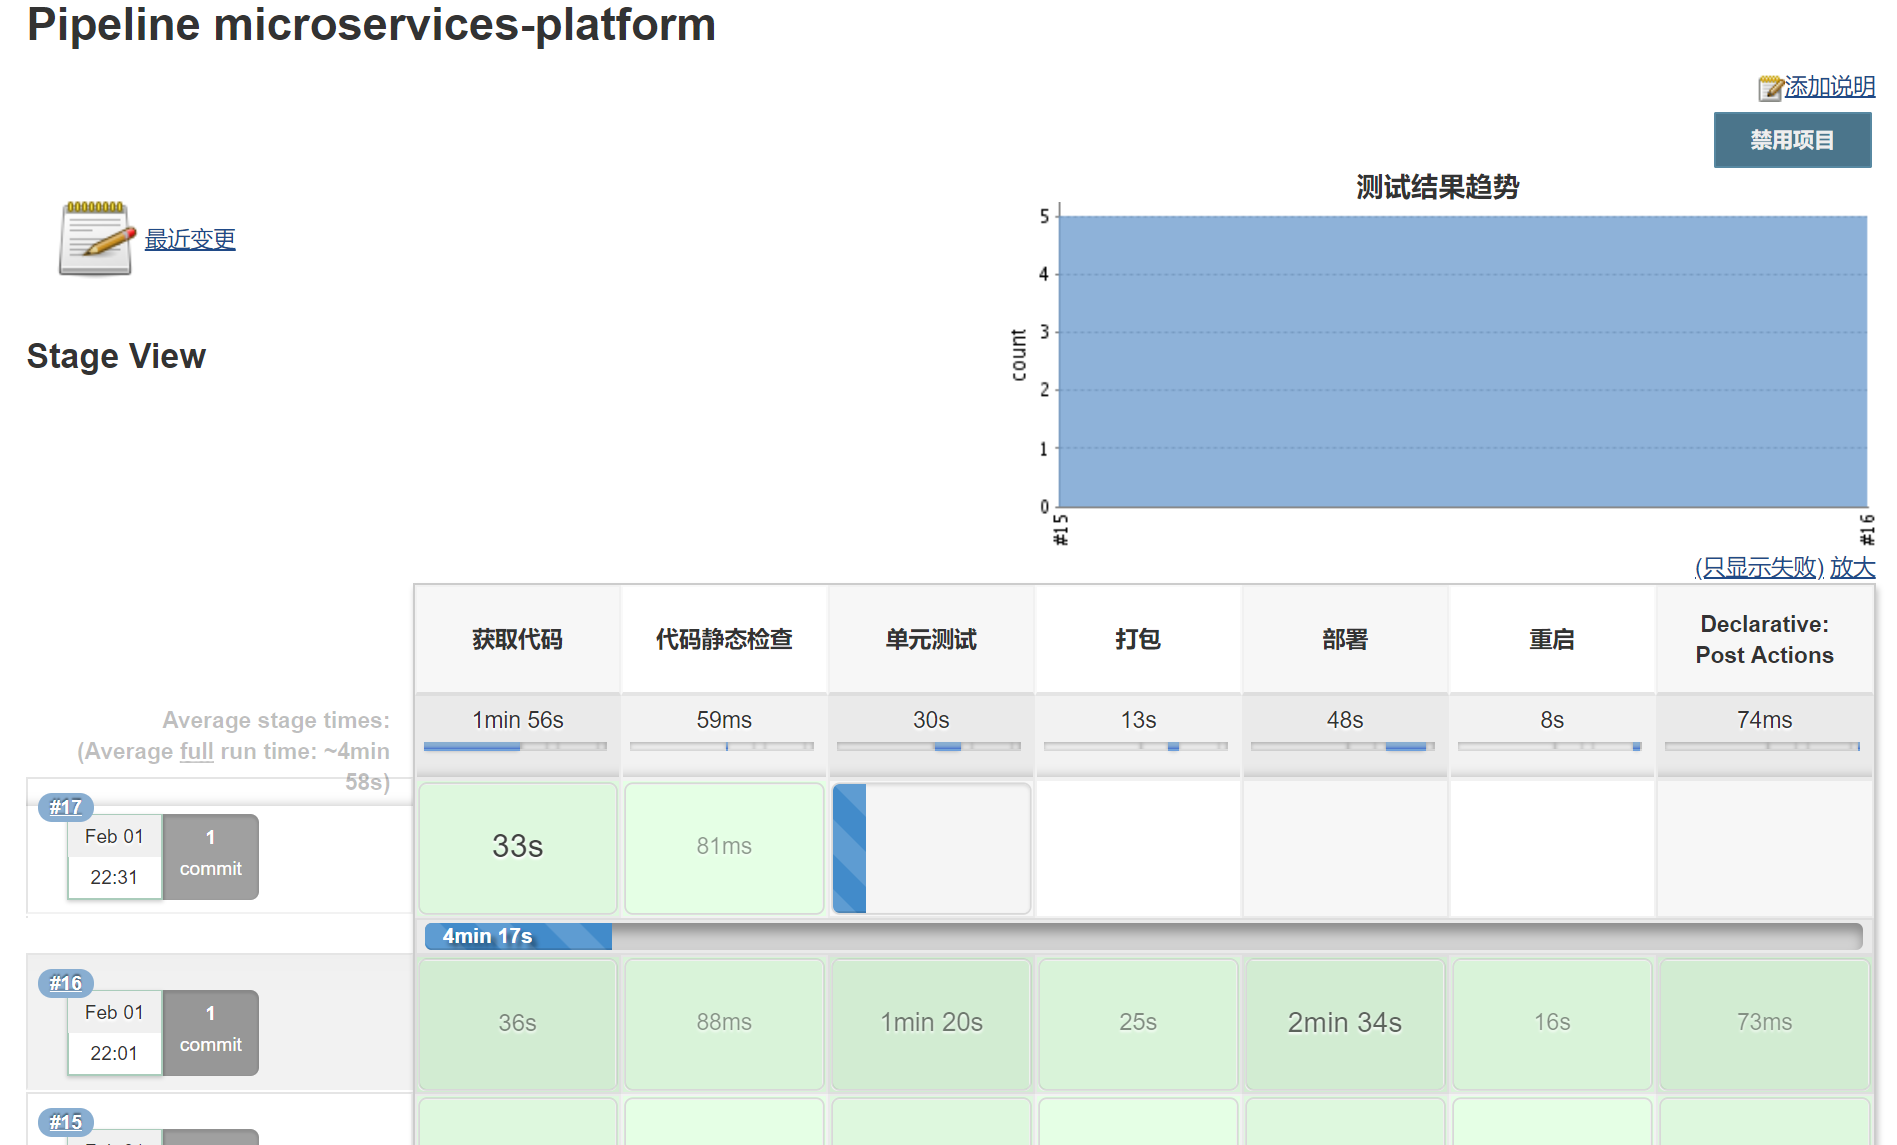1897x1145 pixels.
Task: Click the Declarative: Post Actions column header
Action: pos(1765,639)
